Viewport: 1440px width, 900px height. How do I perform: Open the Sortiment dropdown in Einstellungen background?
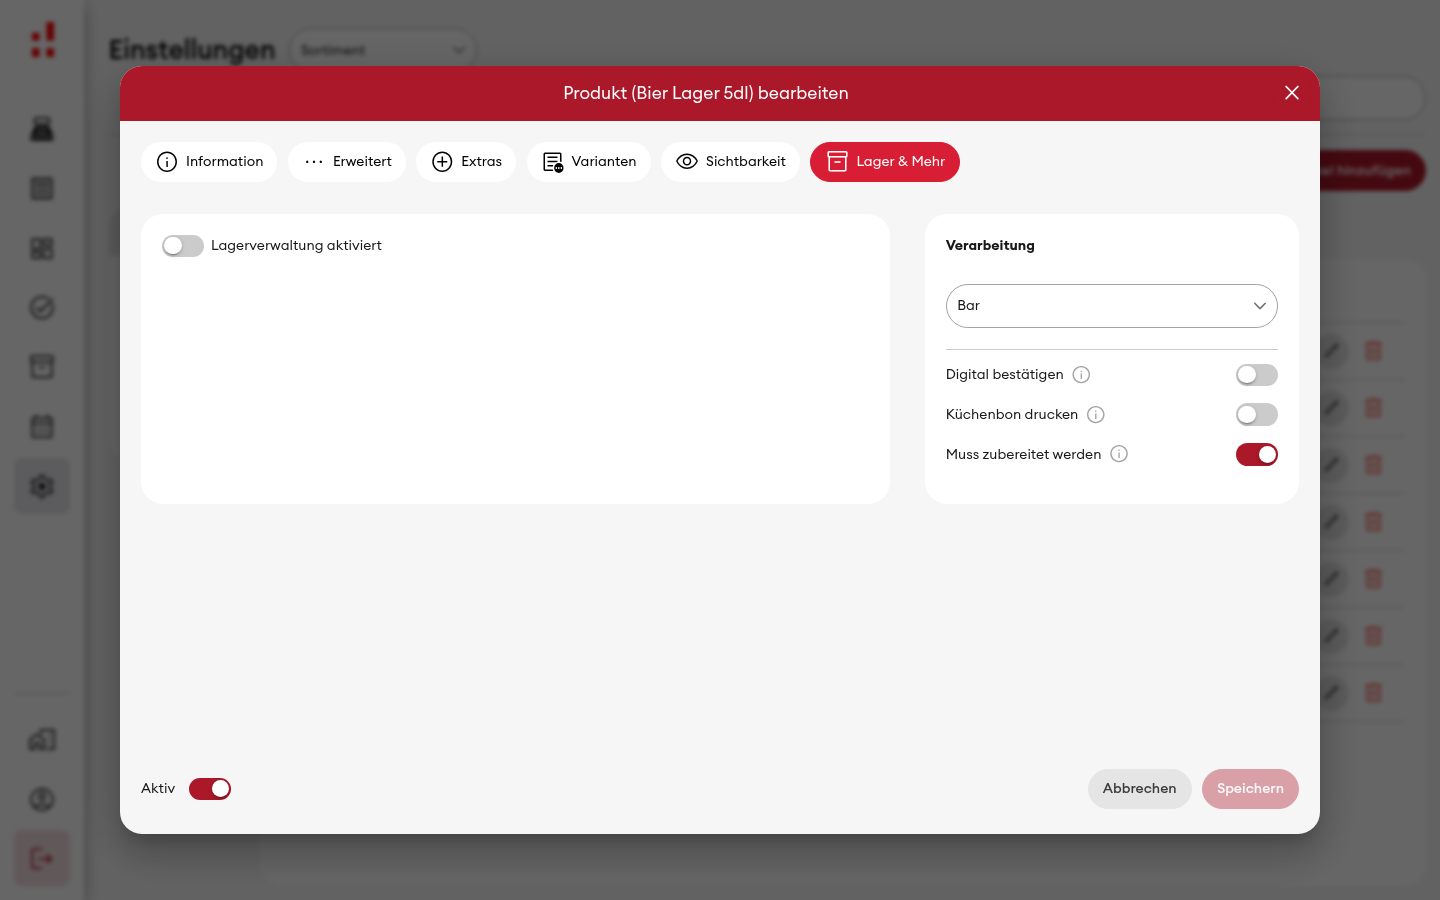click(383, 50)
